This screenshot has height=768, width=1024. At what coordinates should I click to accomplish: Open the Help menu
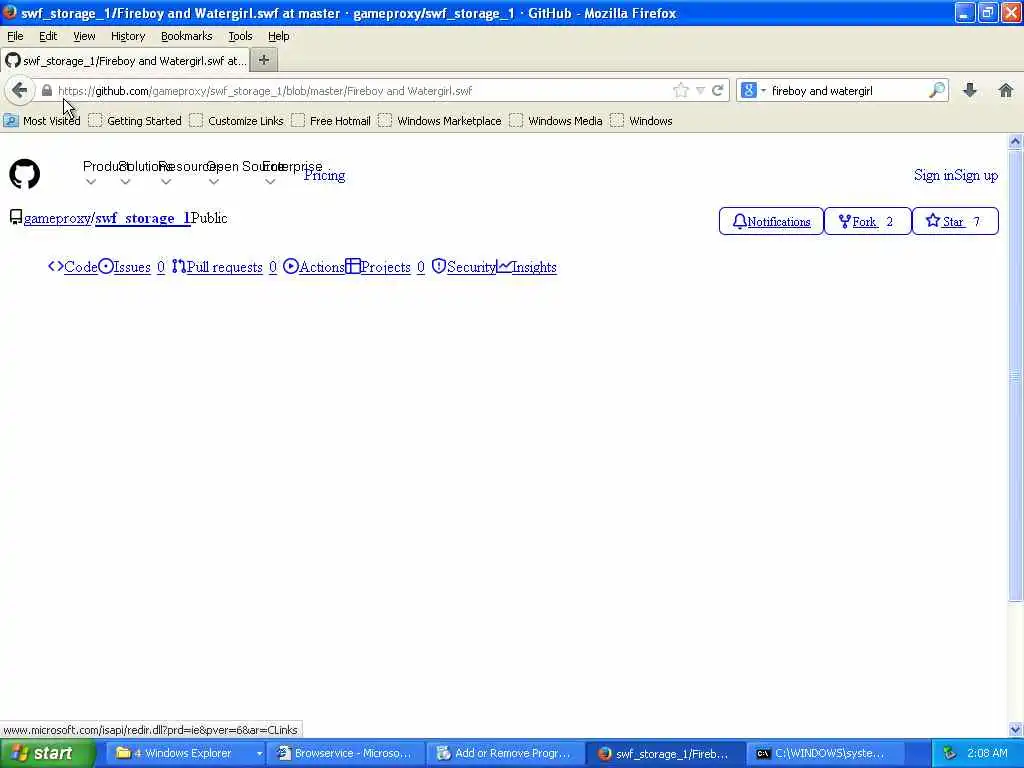[x=279, y=36]
